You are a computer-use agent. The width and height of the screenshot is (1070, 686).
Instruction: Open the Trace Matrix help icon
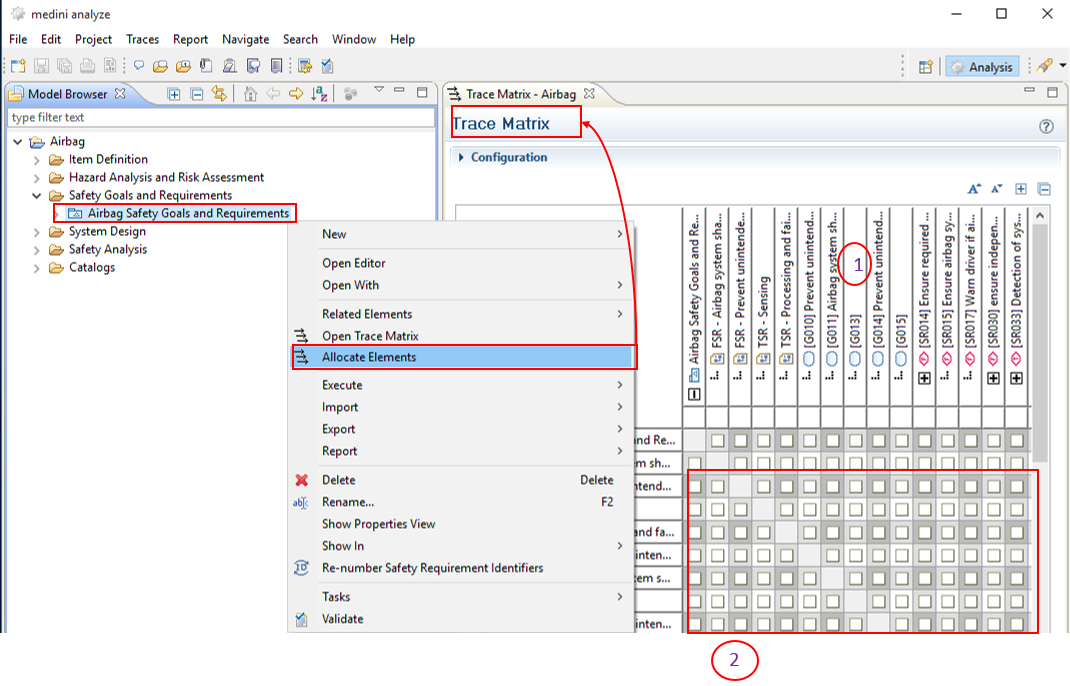click(1046, 127)
